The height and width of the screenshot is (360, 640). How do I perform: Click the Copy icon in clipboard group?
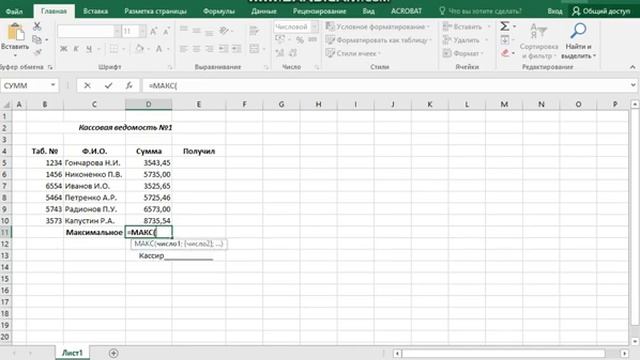37,40
